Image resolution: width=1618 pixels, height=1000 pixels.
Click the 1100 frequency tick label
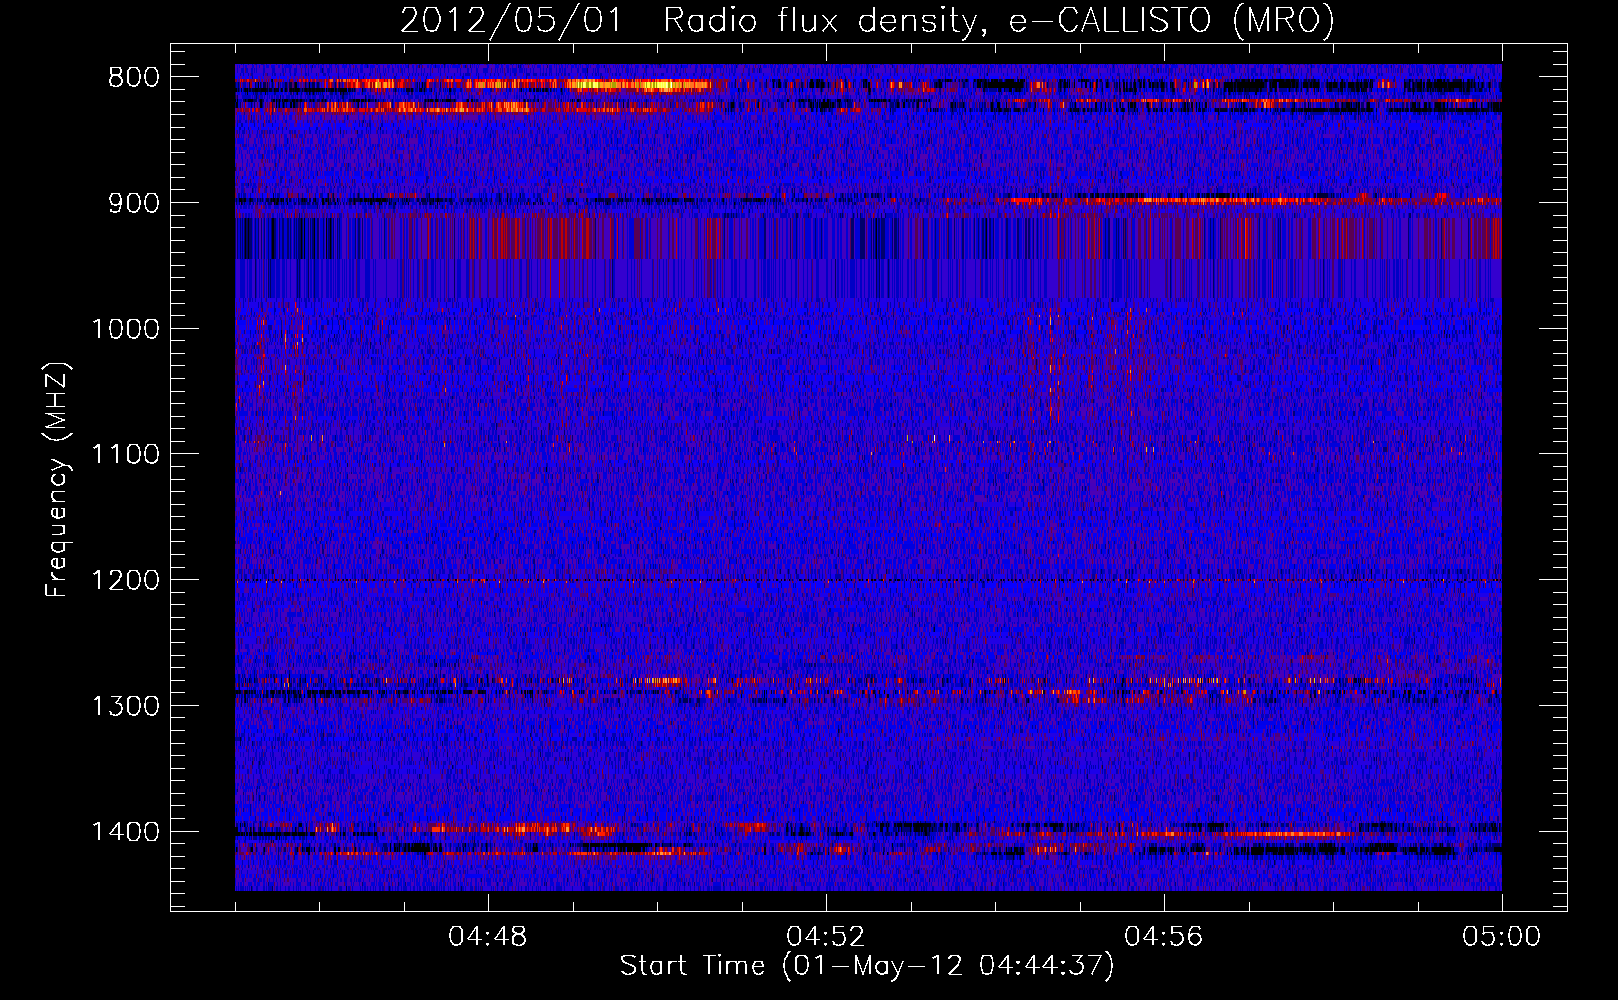(125, 455)
